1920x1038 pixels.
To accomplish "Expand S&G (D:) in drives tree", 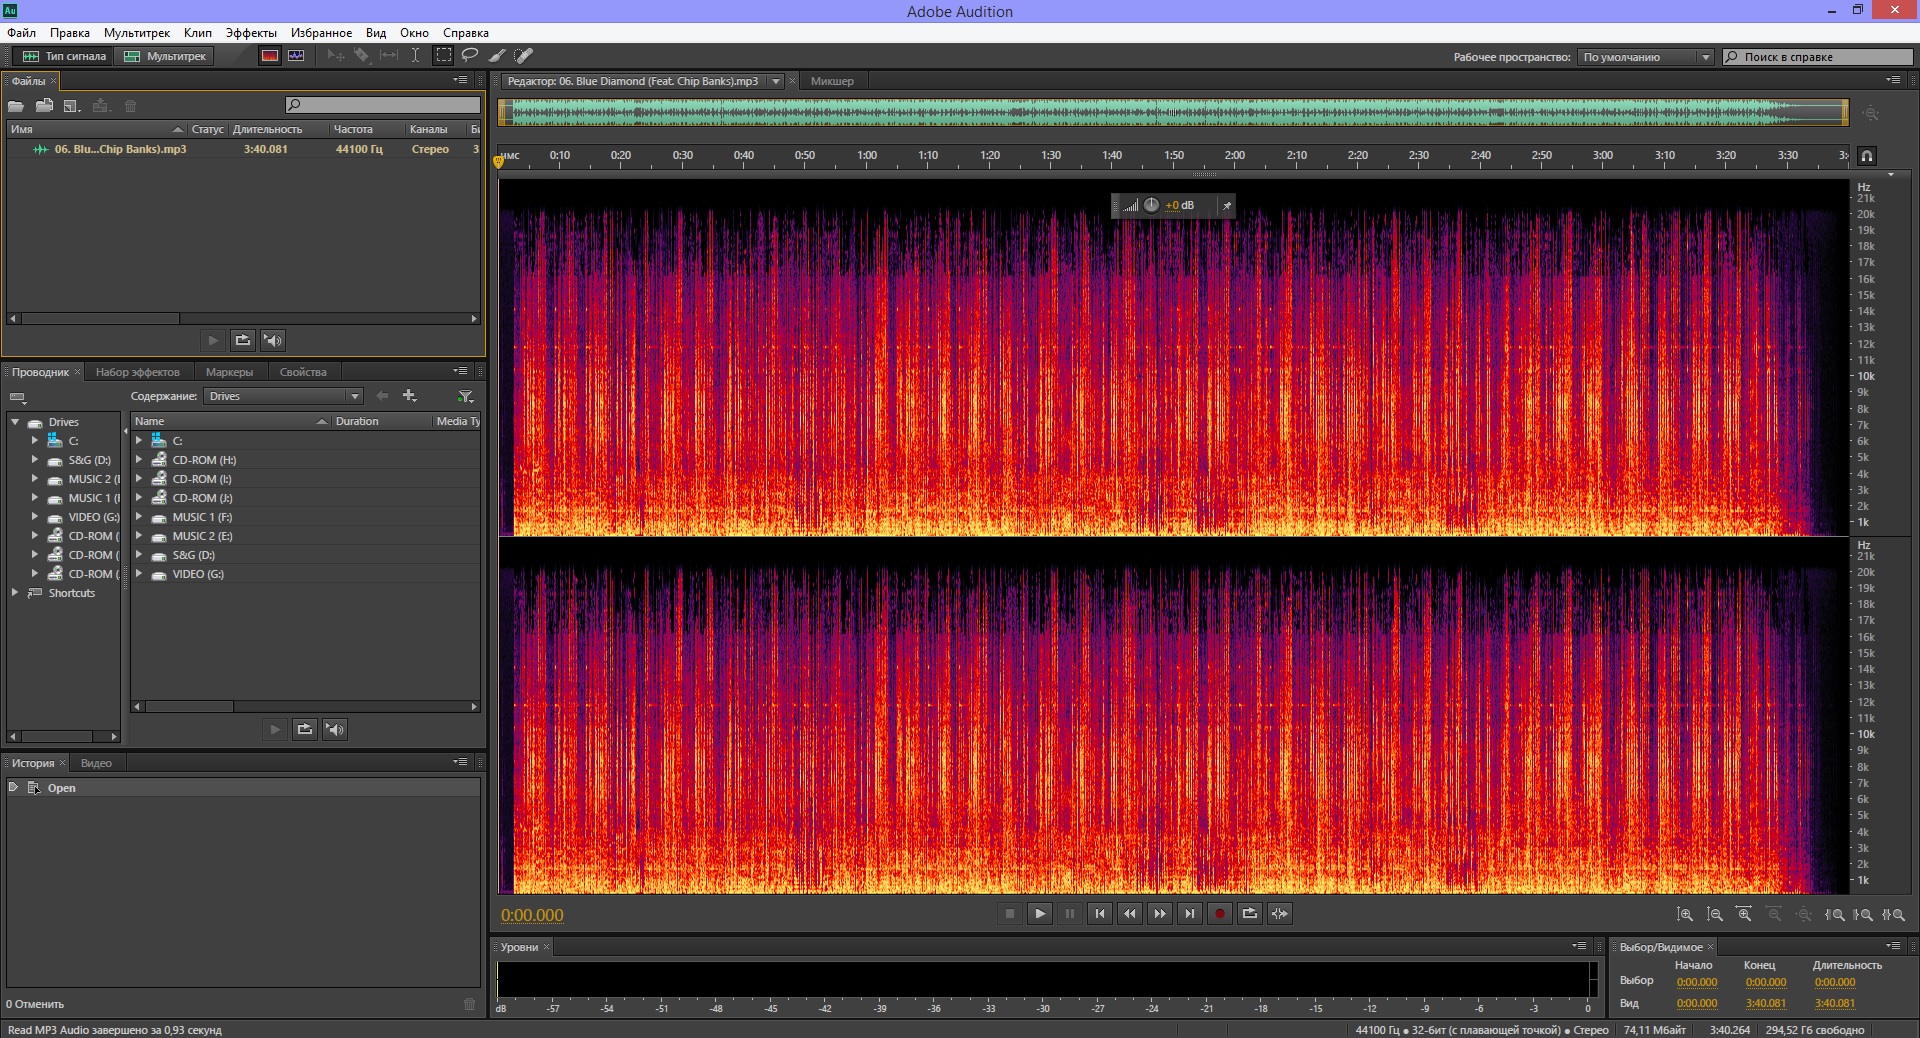I will [35, 459].
